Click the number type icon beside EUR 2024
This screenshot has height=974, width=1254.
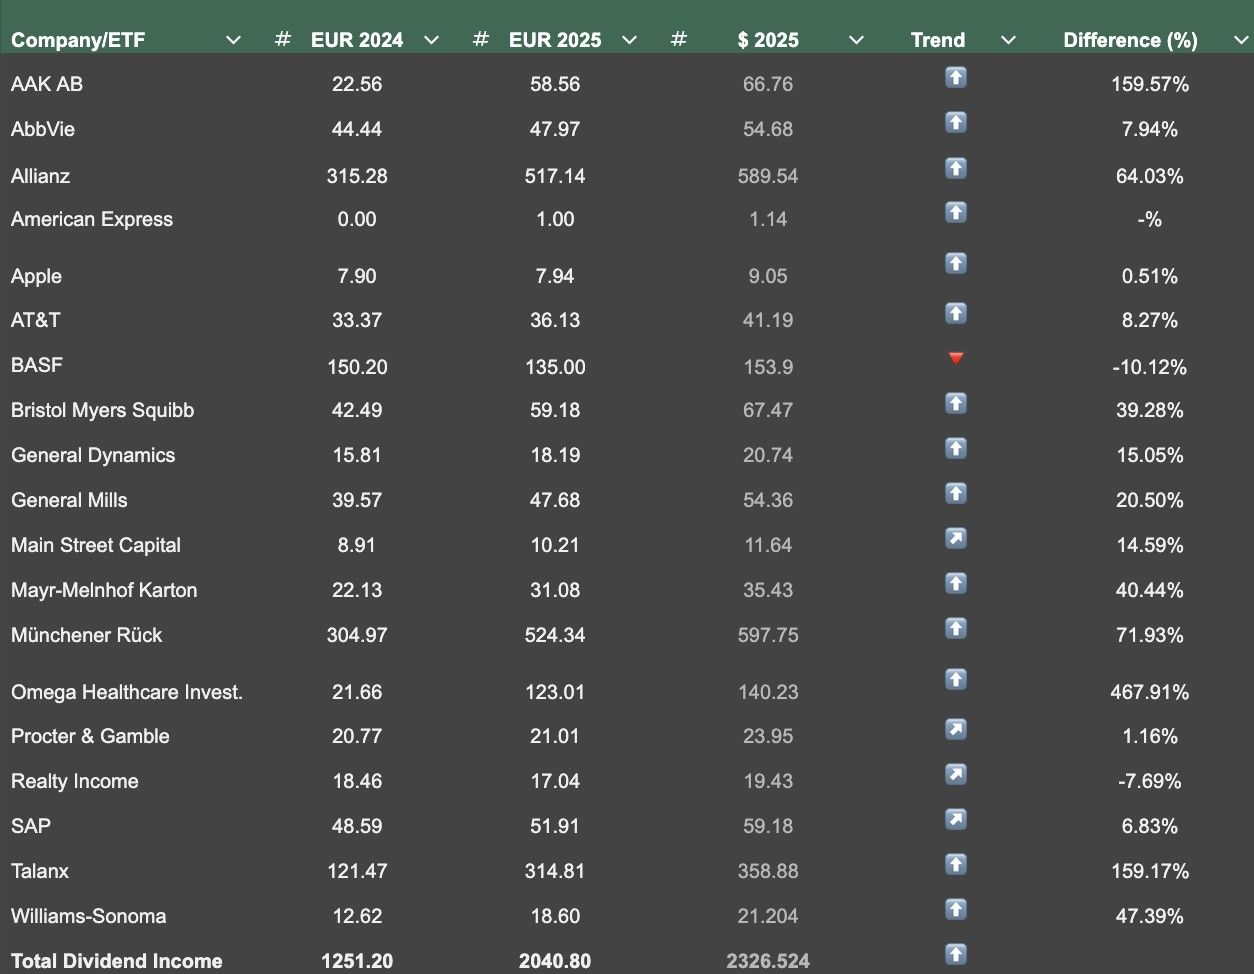(283, 40)
